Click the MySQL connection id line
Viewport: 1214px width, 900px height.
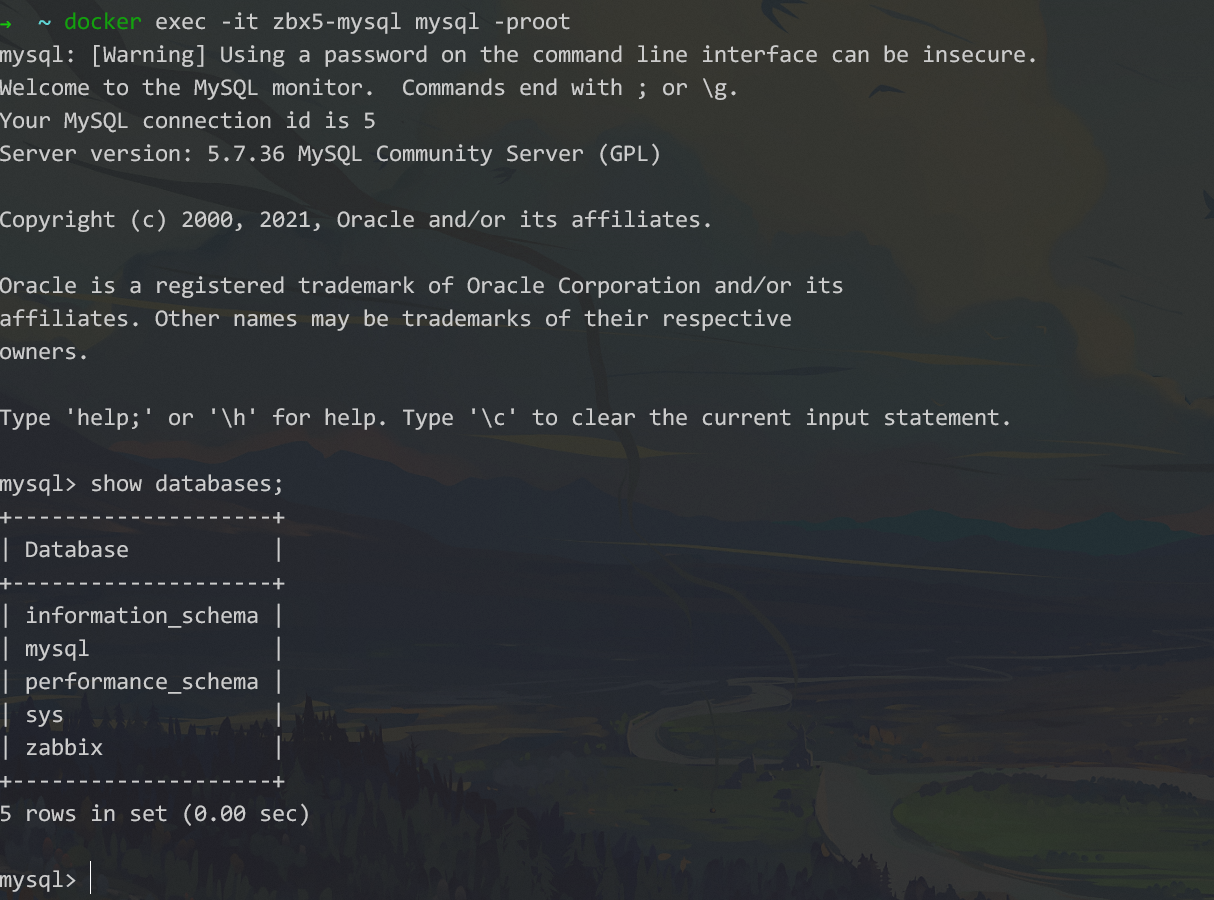coord(187,121)
